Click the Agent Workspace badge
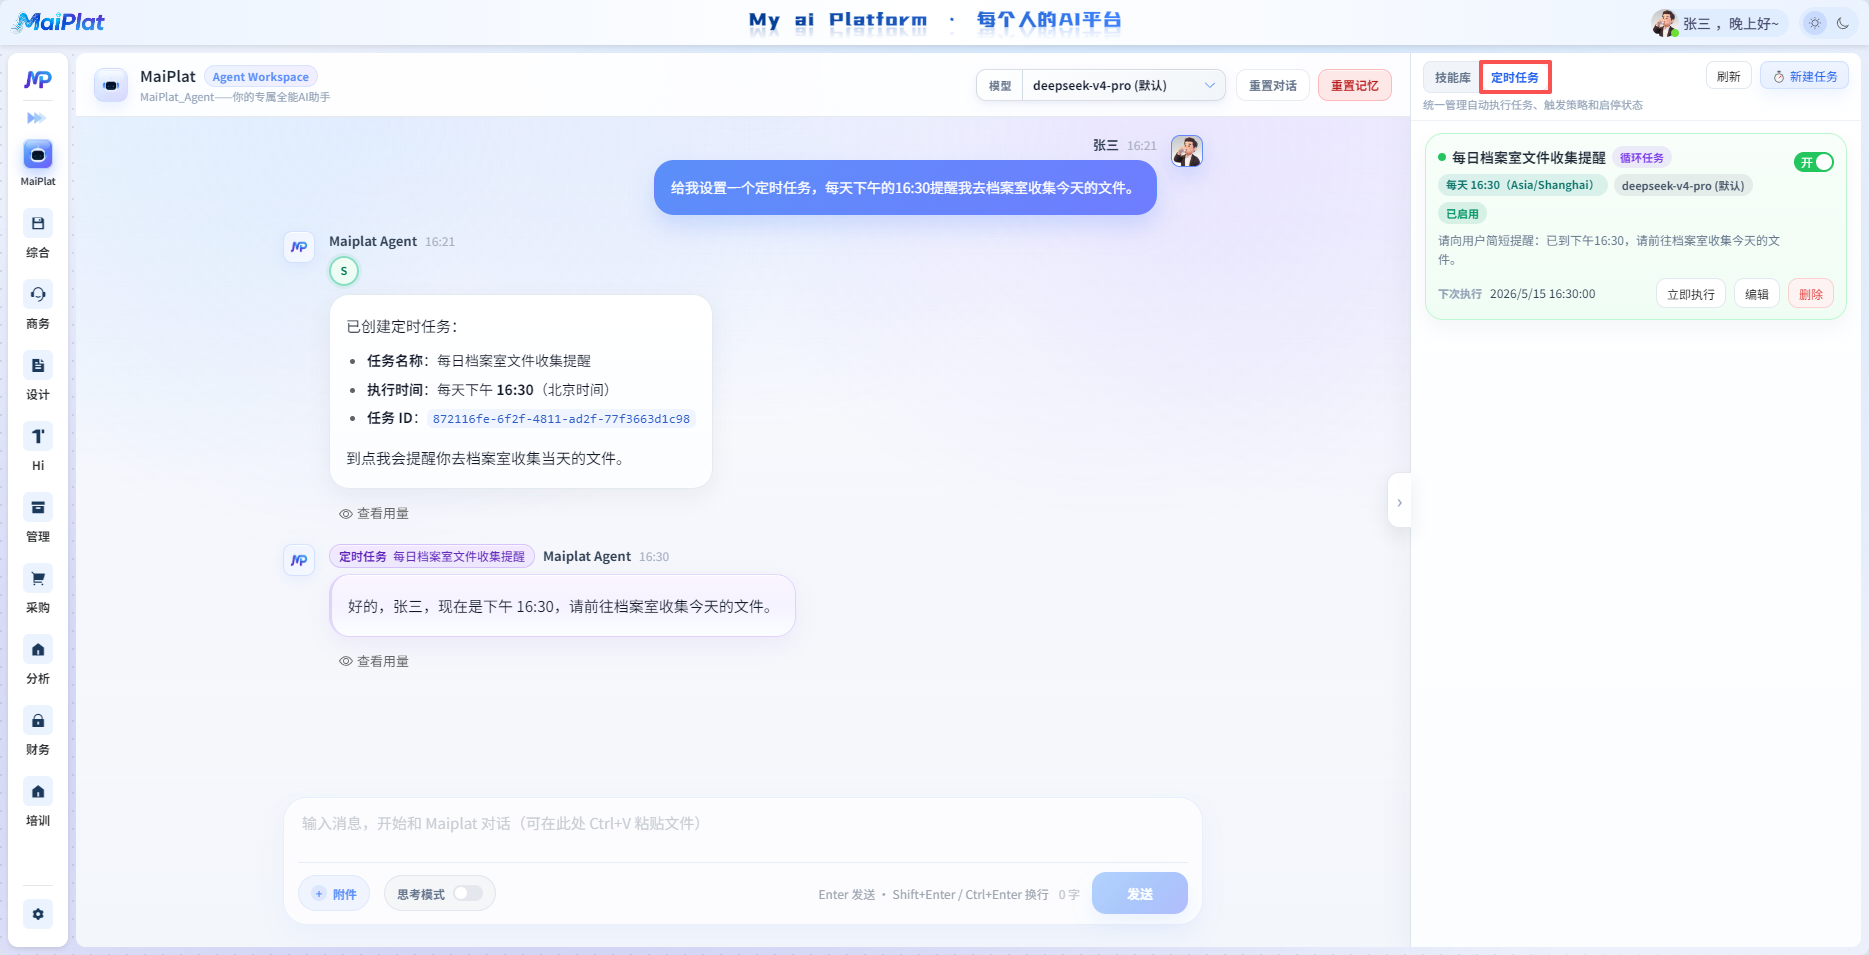The image size is (1869, 955). [x=260, y=77]
